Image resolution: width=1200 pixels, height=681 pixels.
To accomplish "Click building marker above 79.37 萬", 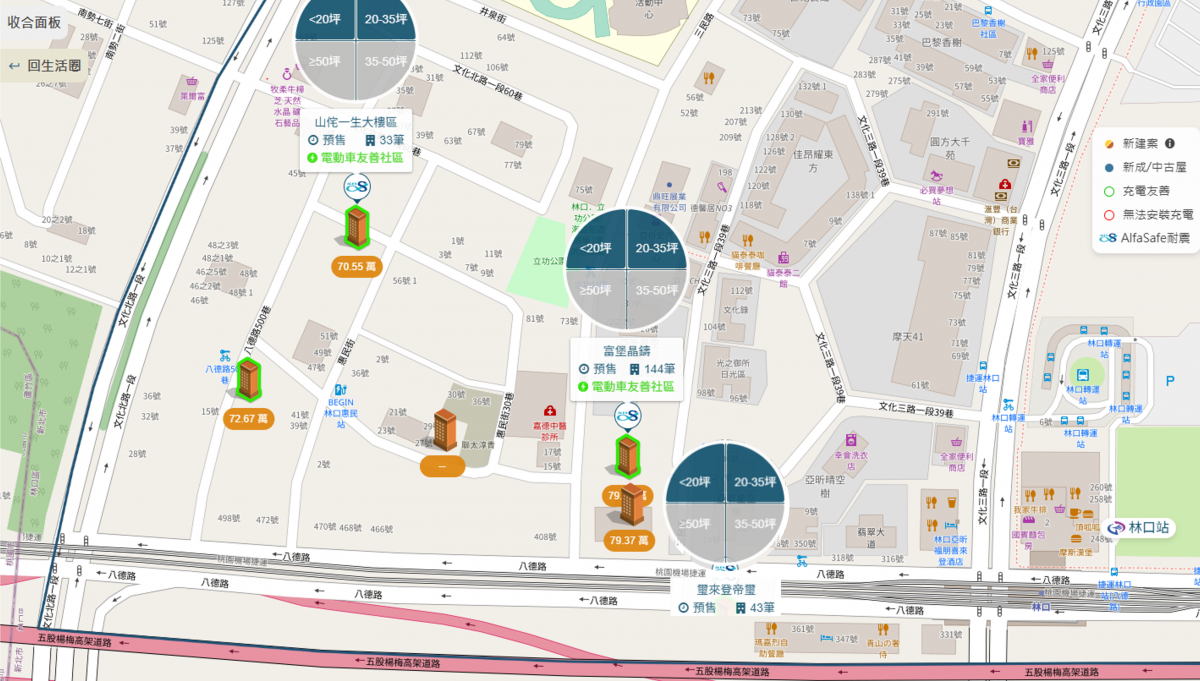I will [x=630, y=505].
